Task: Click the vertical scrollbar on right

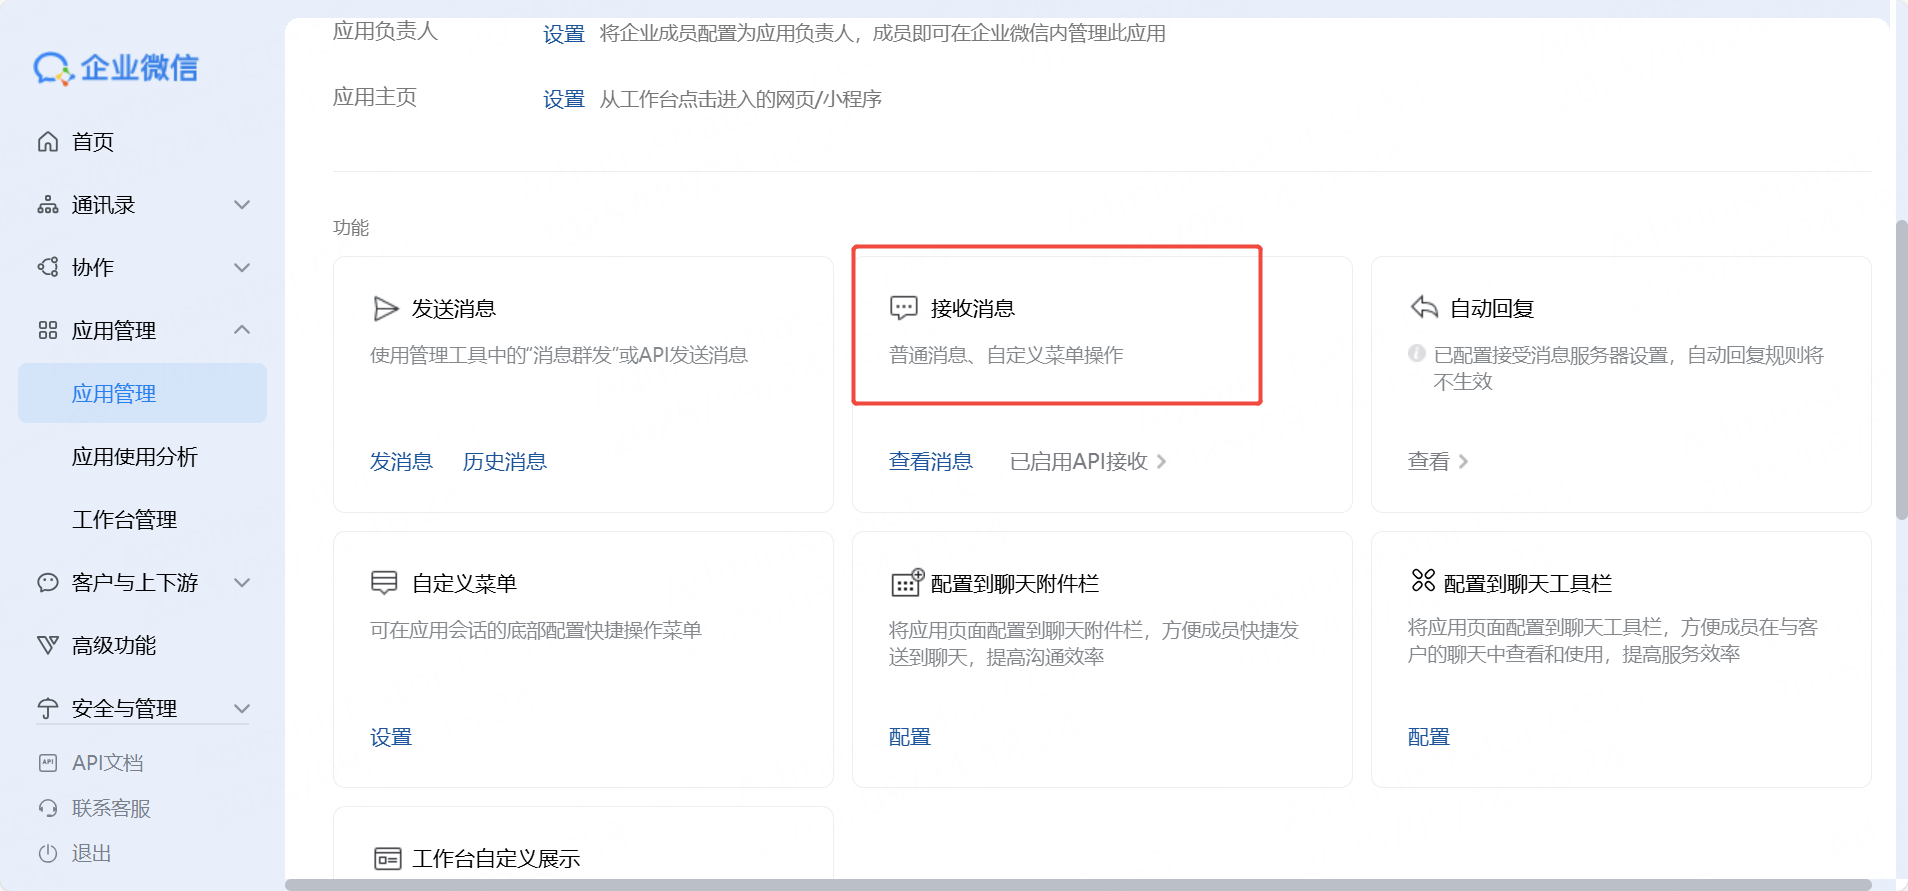Action: [x=1901, y=370]
